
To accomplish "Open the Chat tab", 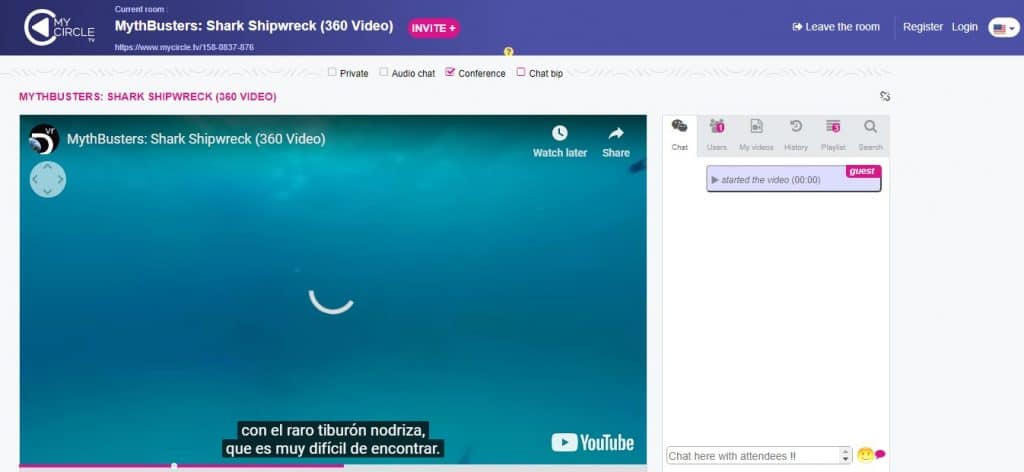I will point(679,136).
